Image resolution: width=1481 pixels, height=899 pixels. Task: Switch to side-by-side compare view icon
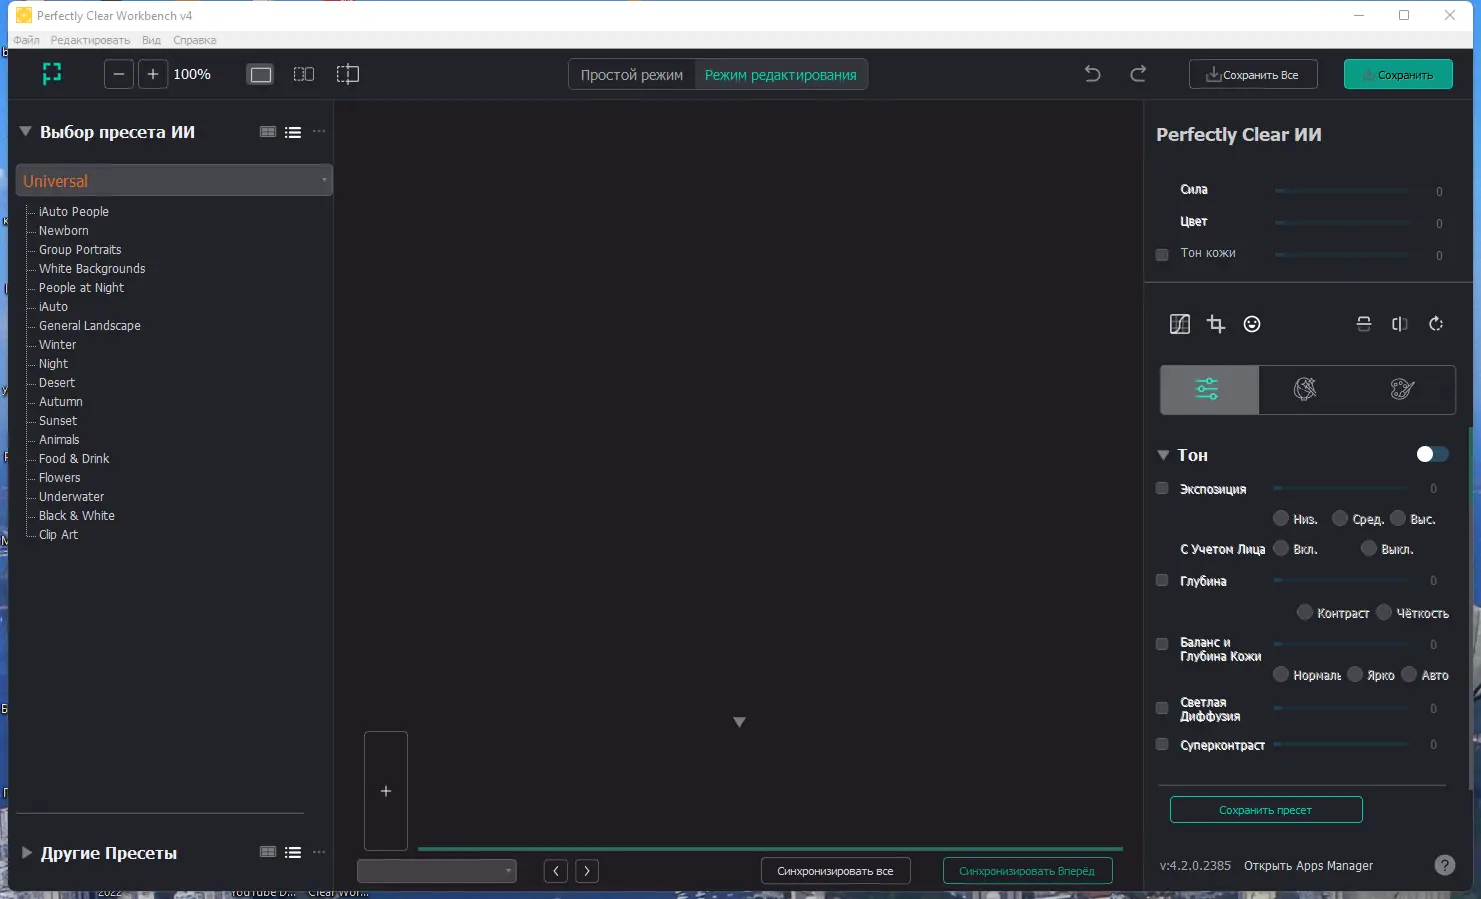[304, 74]
